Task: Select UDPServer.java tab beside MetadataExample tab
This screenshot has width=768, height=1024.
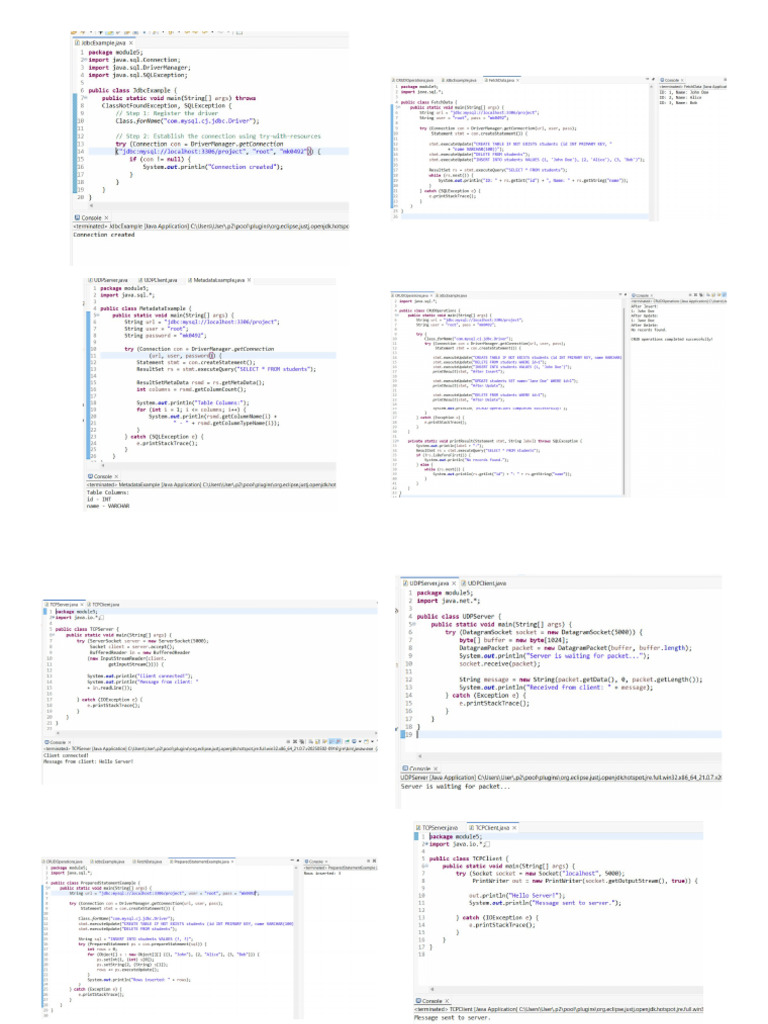Action: [109, 280]
